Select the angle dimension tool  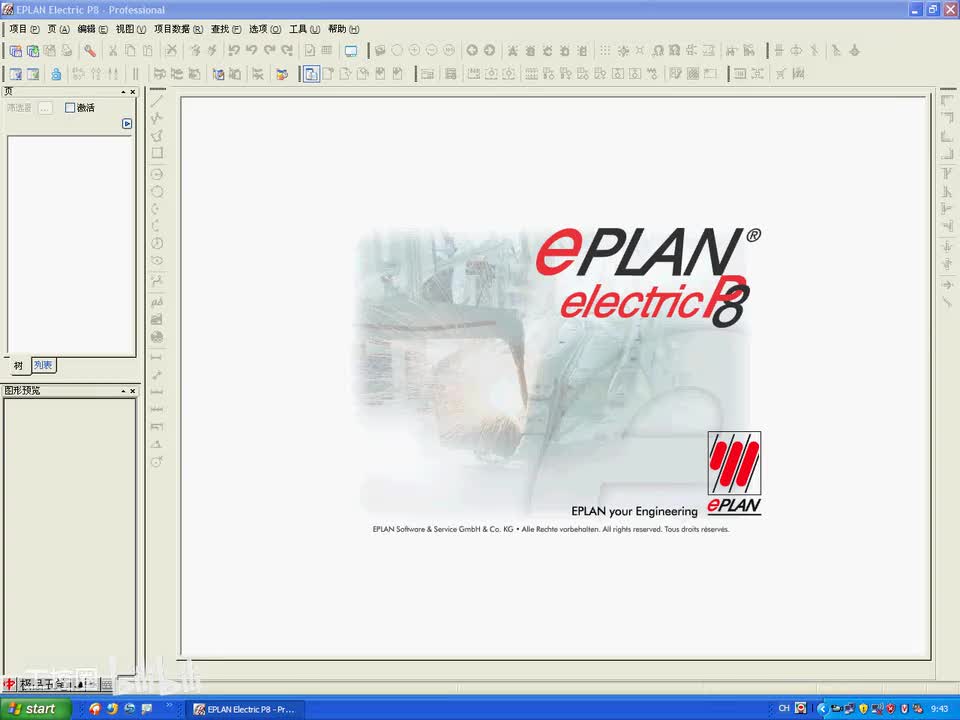pyautogui.click(x=157, y=444)
